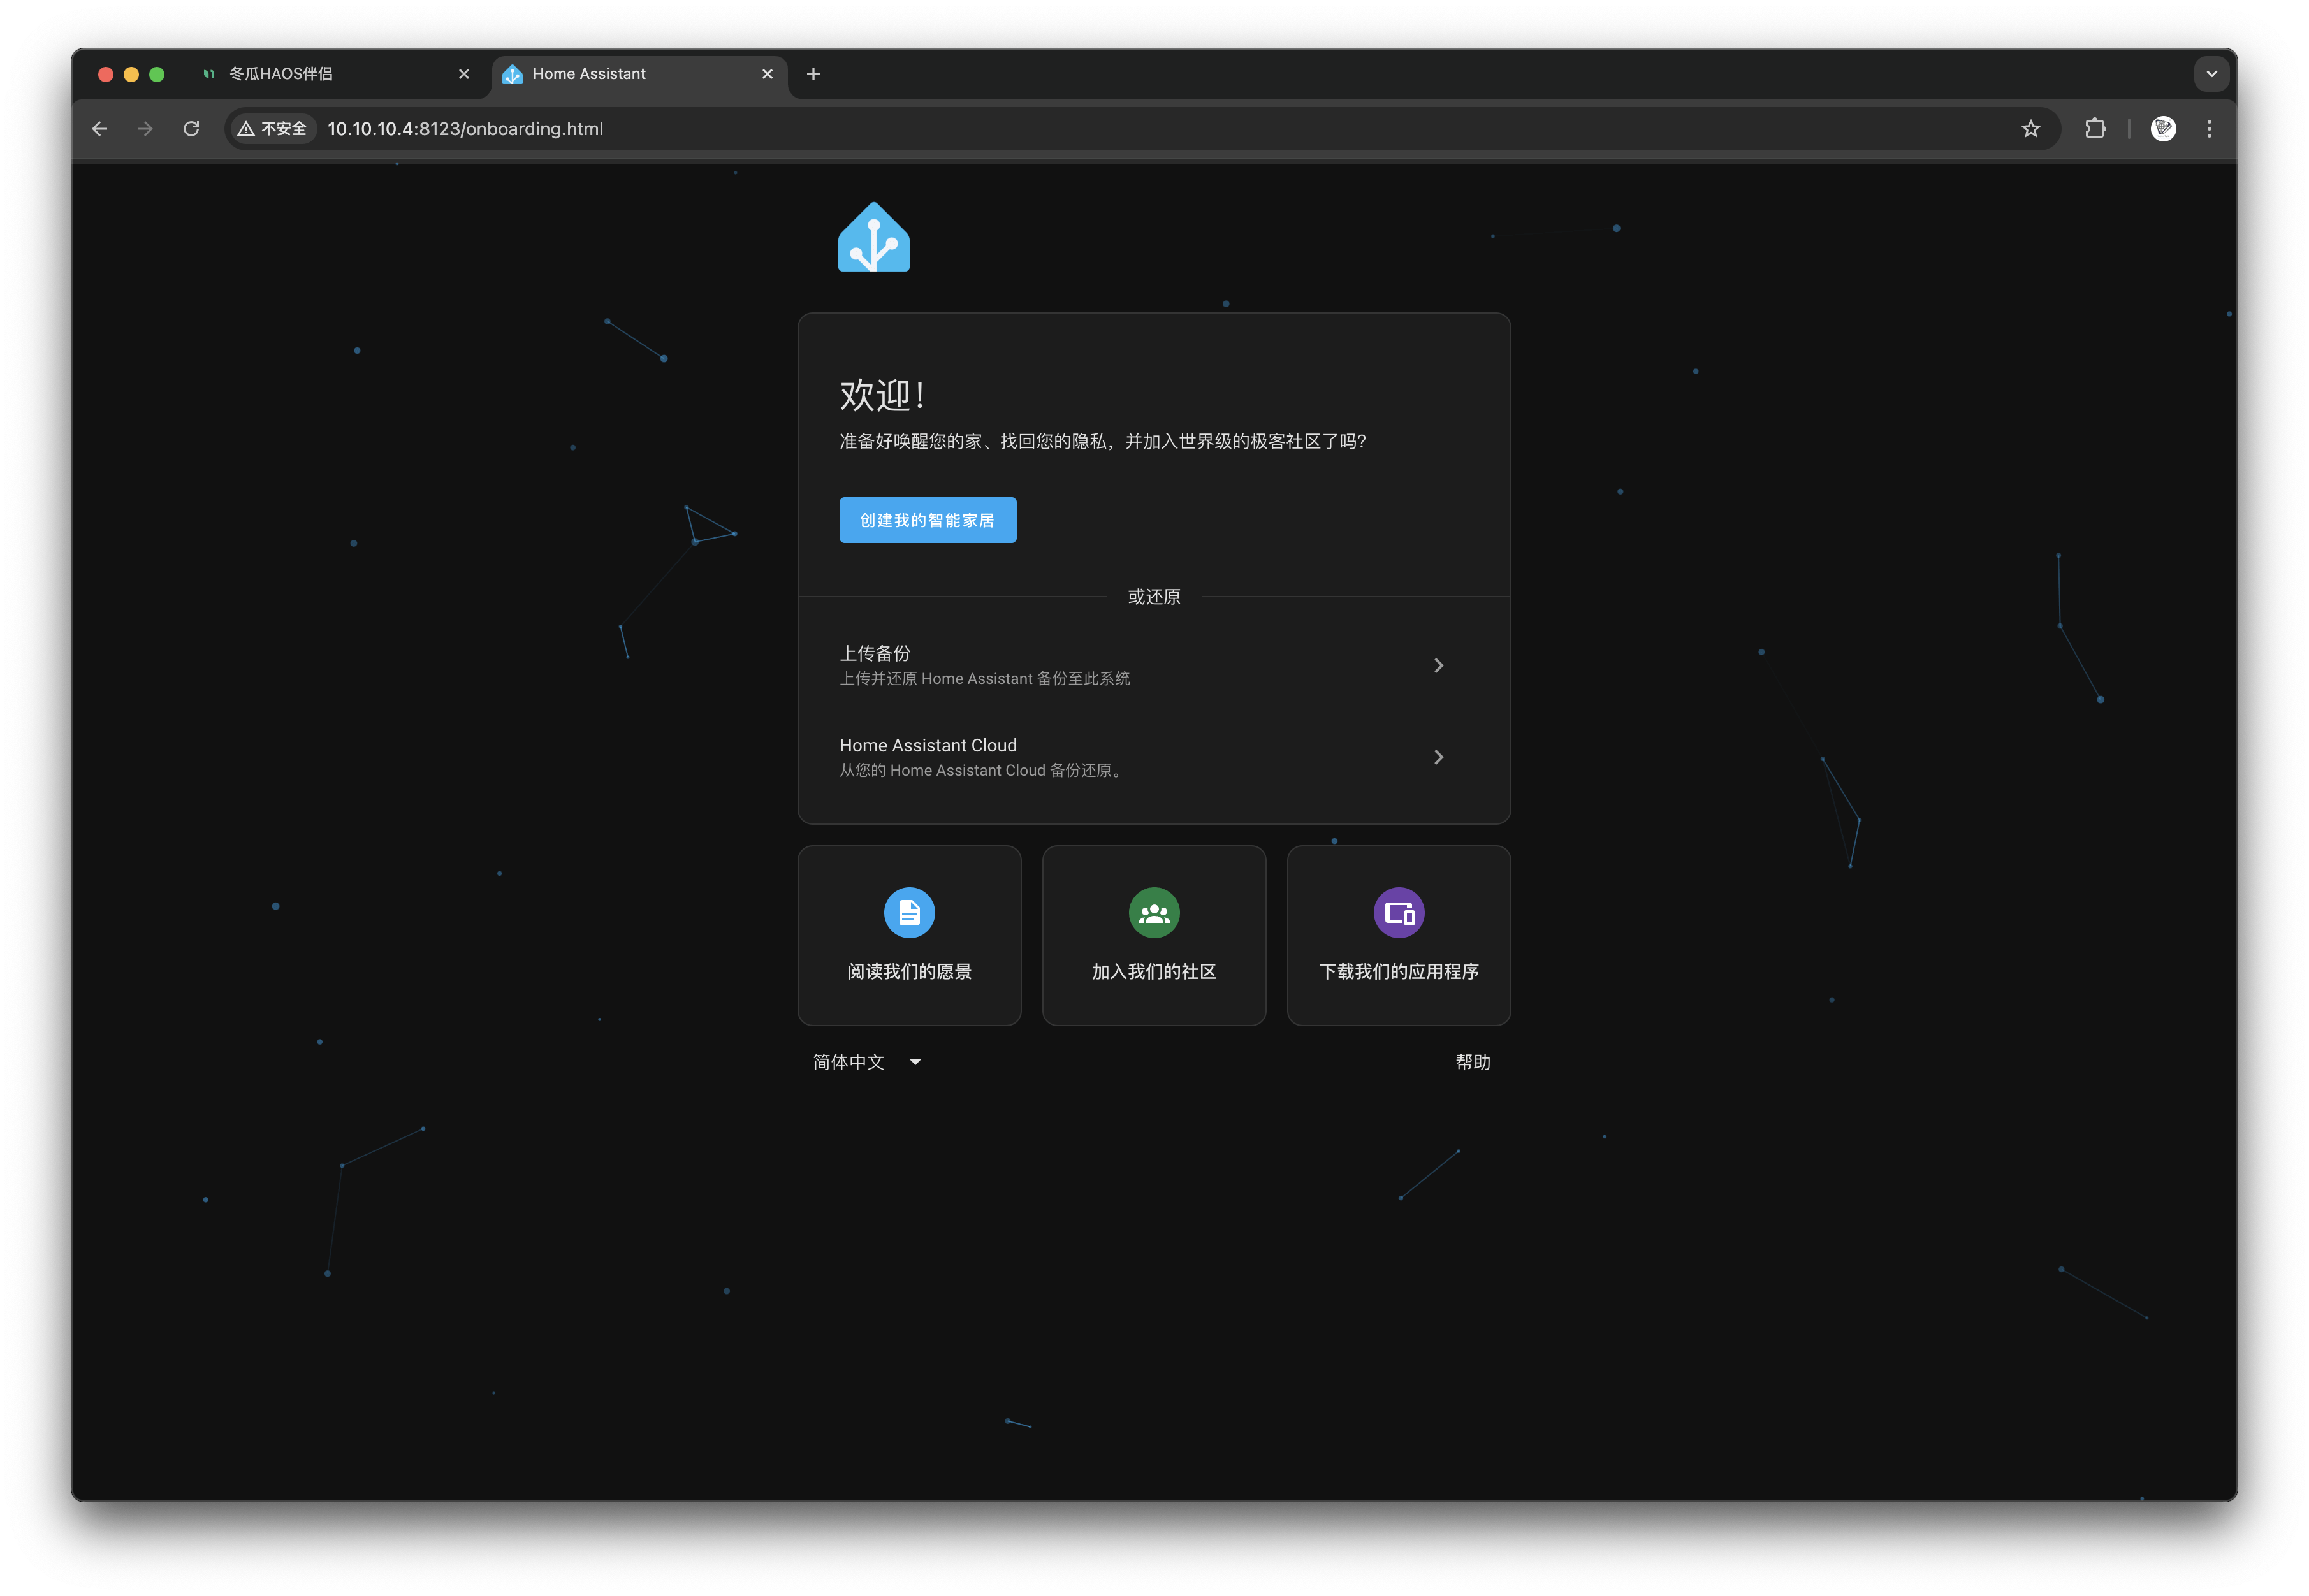Click the 不安全 site security warning
The width and height of the screenshot is (2309, 1596).
tap(272, 129)
